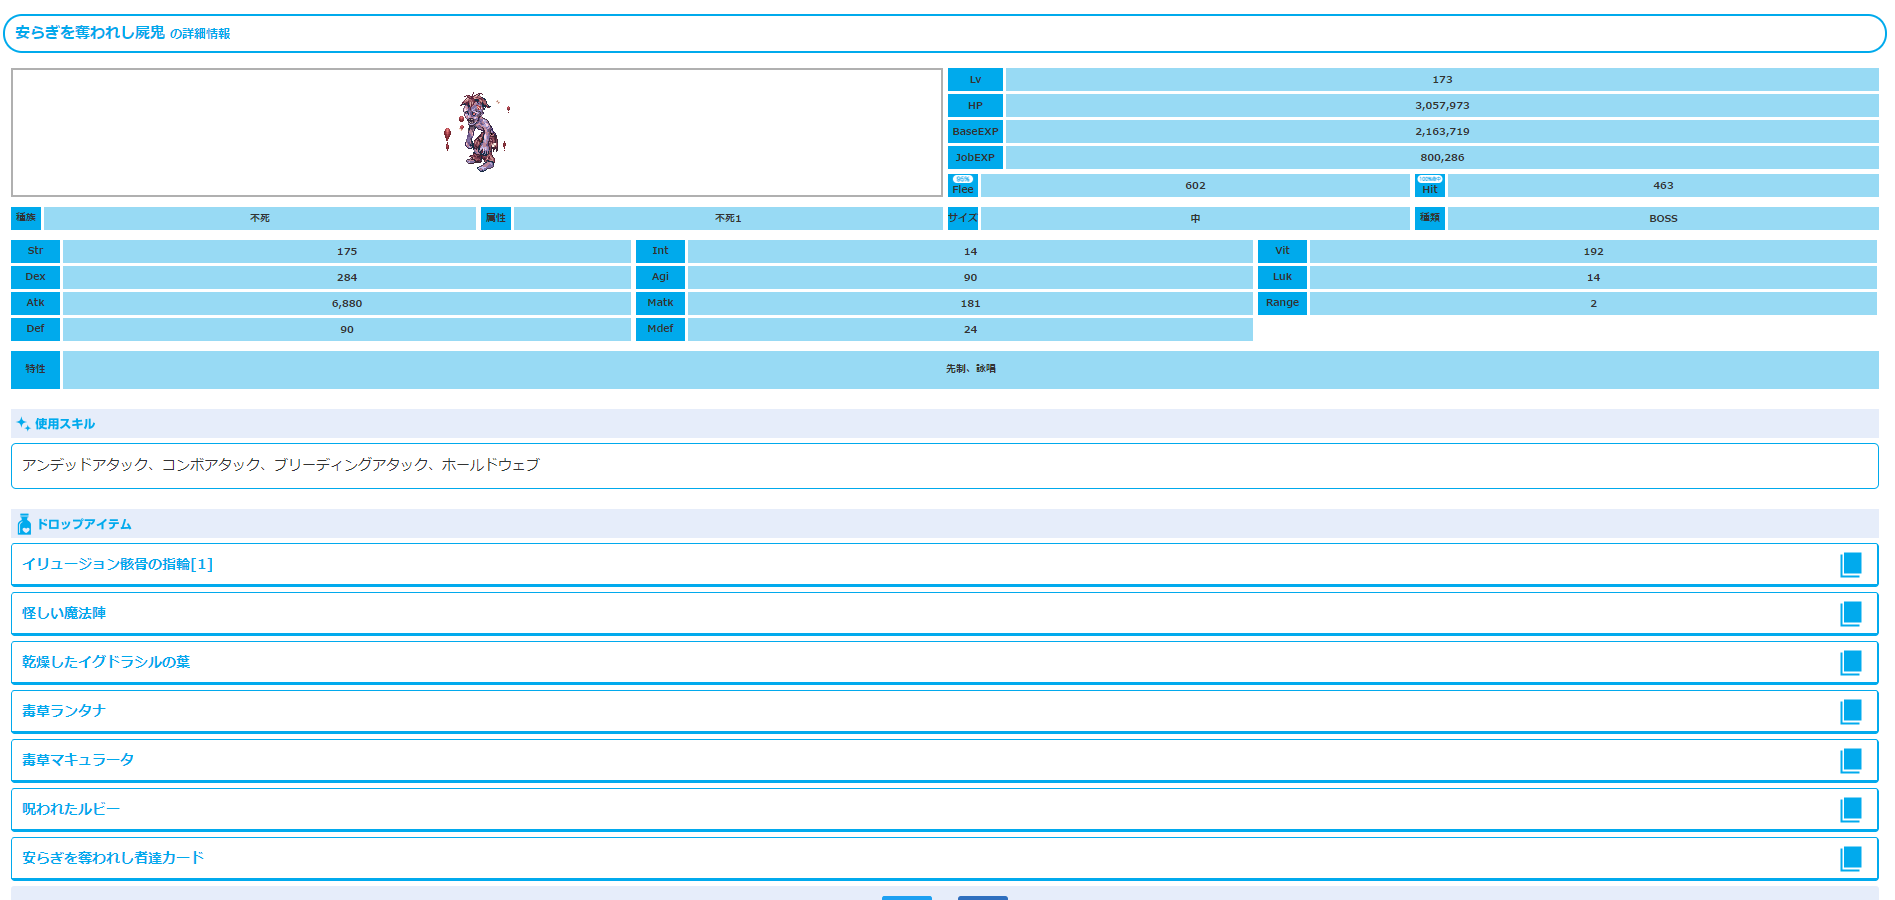Open the book icon on 毒草マキュラータ row
This screenshot has width=1895, height=900.
1850,761
